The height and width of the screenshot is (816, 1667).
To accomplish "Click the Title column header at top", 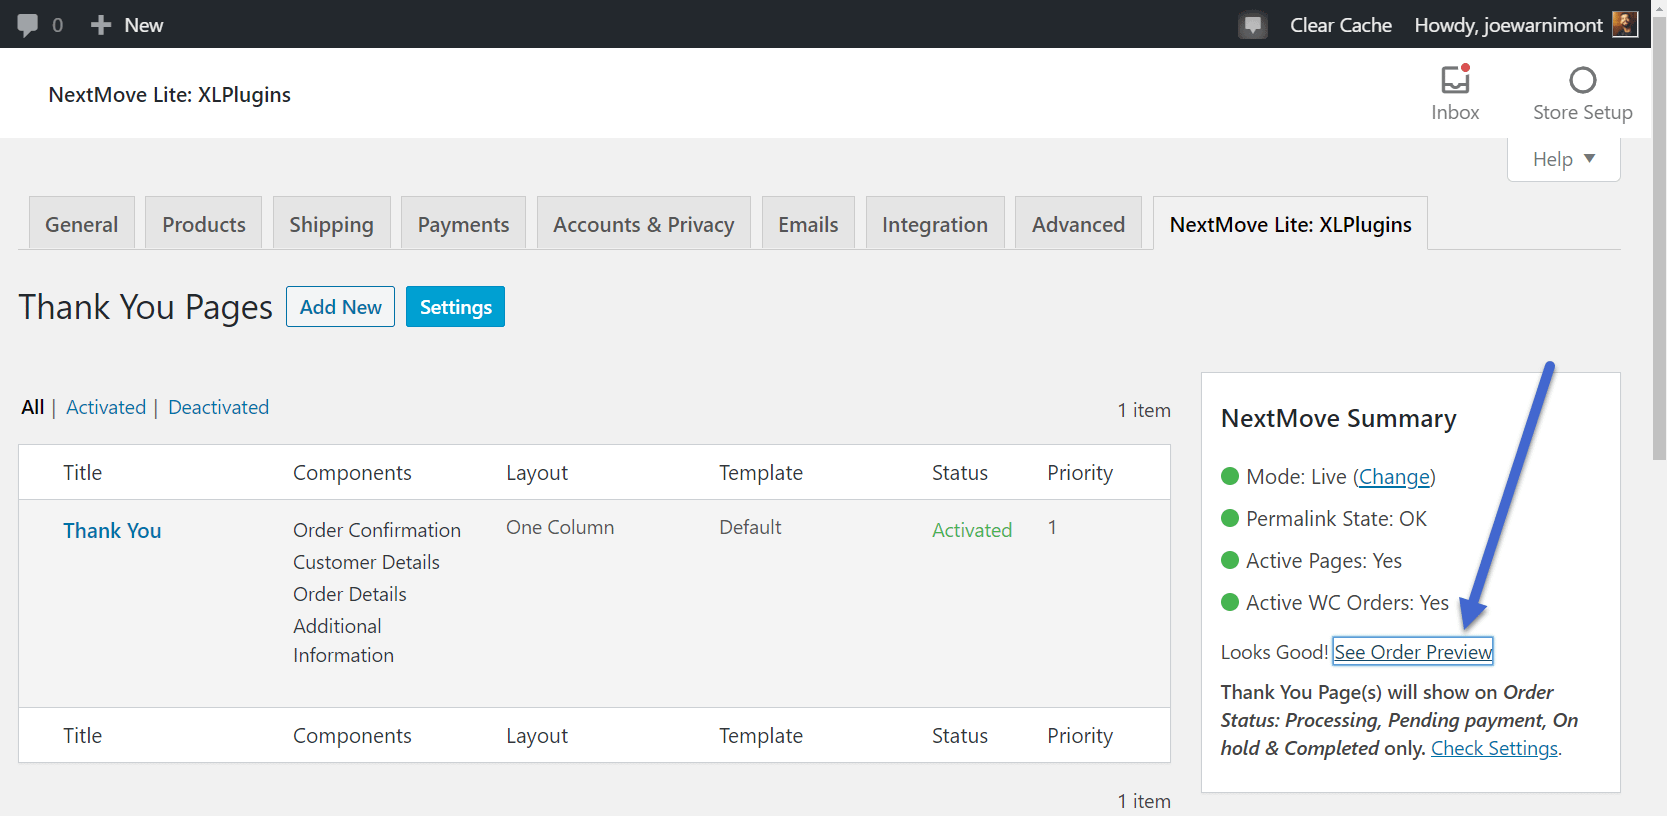I will coord(83,473).
